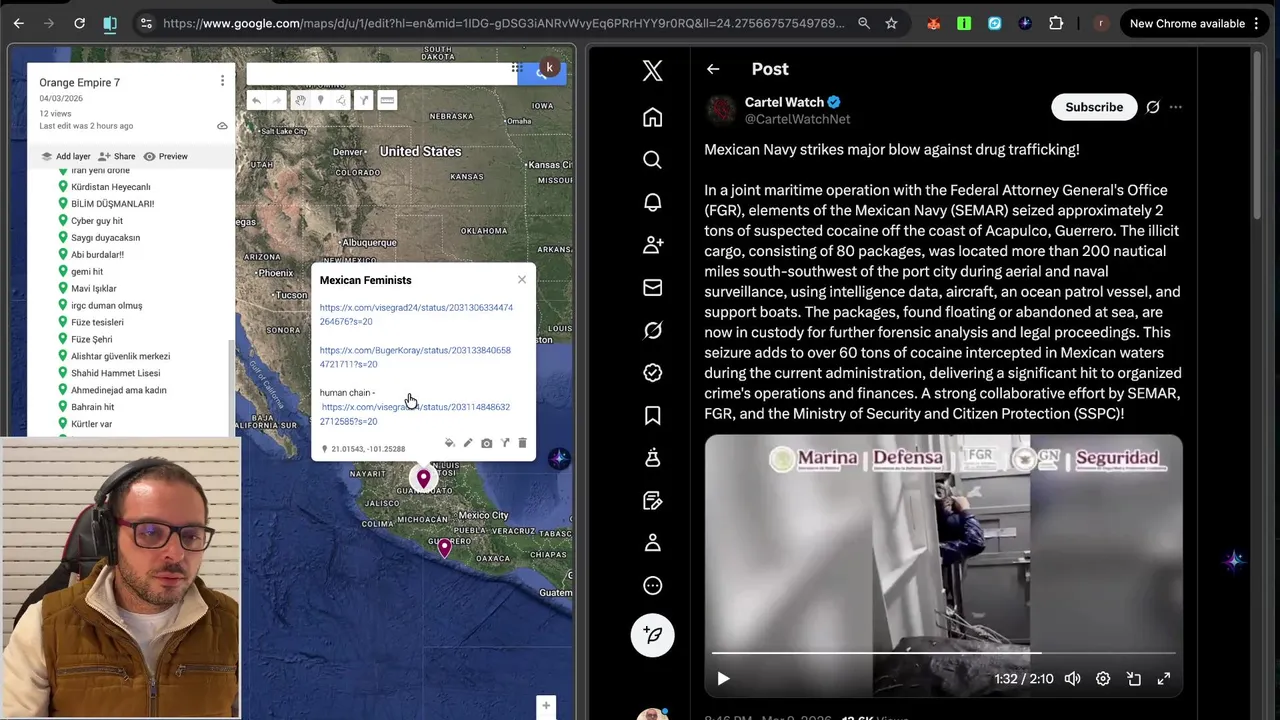Open video settings gear
1280x720 pixels.
coord(1103,679)
